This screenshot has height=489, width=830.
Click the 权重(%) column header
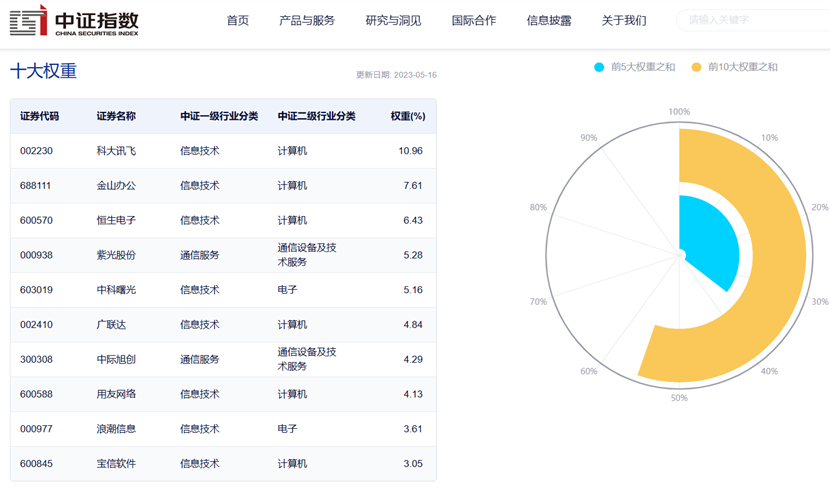coord(408,116)
